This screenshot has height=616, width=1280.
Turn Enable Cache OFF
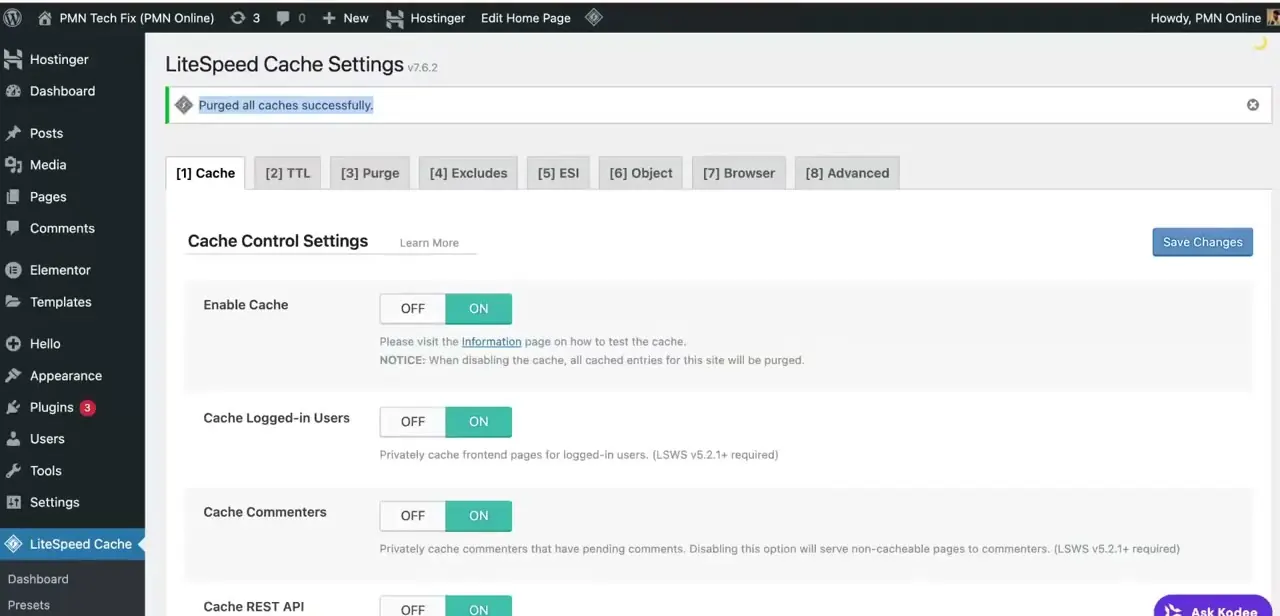(413, 309)
